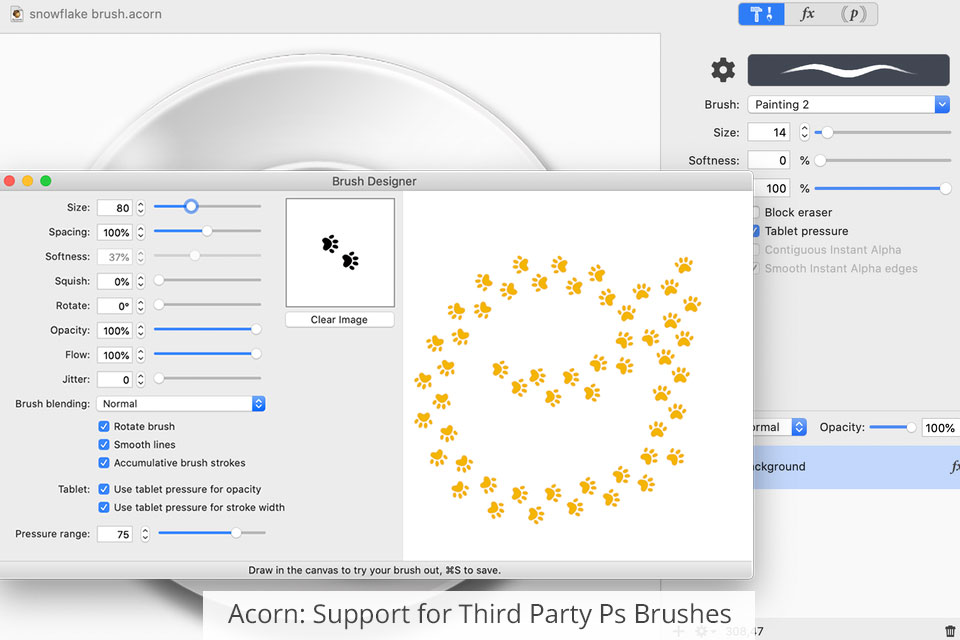Screen dimensions: 960x640
Task: Adjust the inspector Softness slider
Action: 882,160
